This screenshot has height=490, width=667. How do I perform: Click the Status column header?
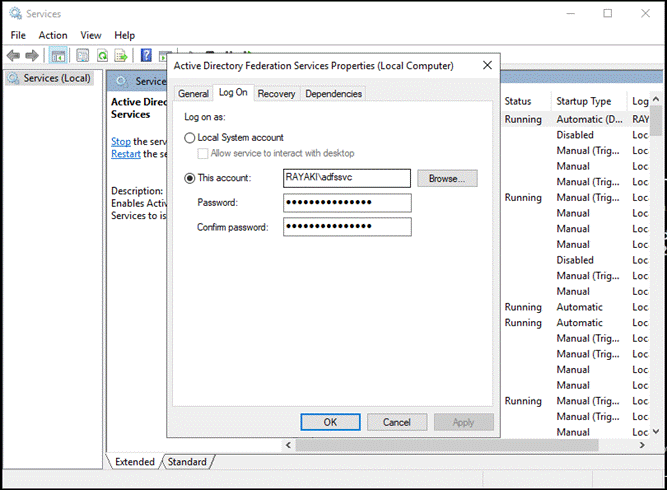[x=518, y=102]
